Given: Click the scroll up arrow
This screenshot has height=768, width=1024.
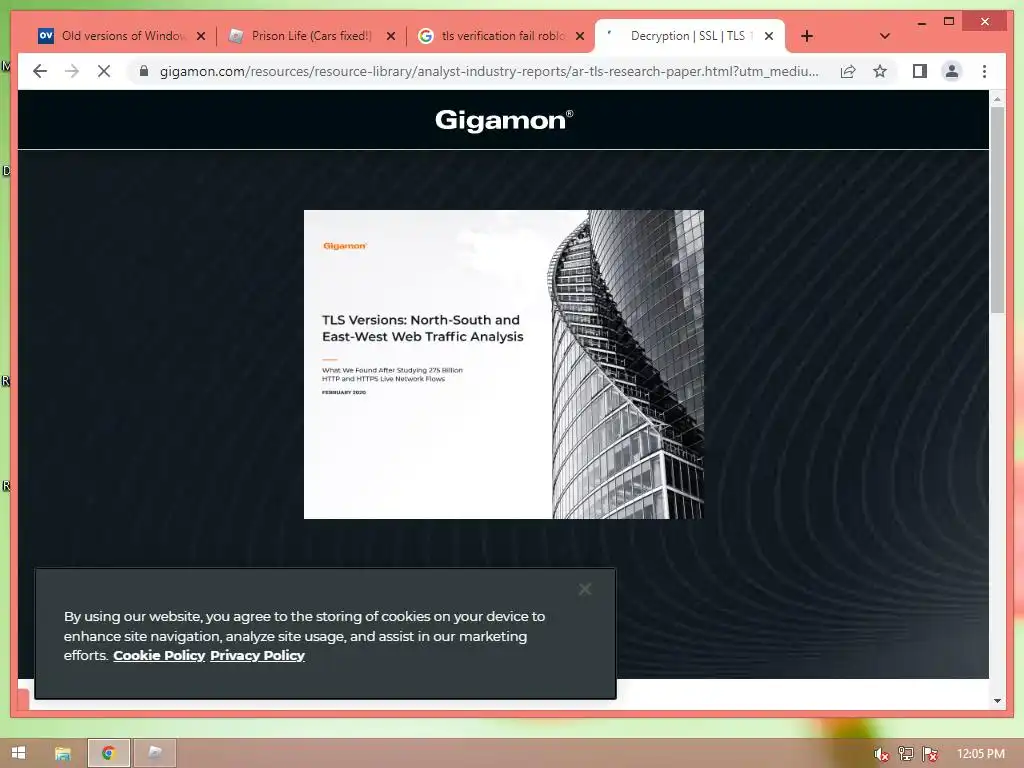Looking at the screenshot, I should 997,99.
